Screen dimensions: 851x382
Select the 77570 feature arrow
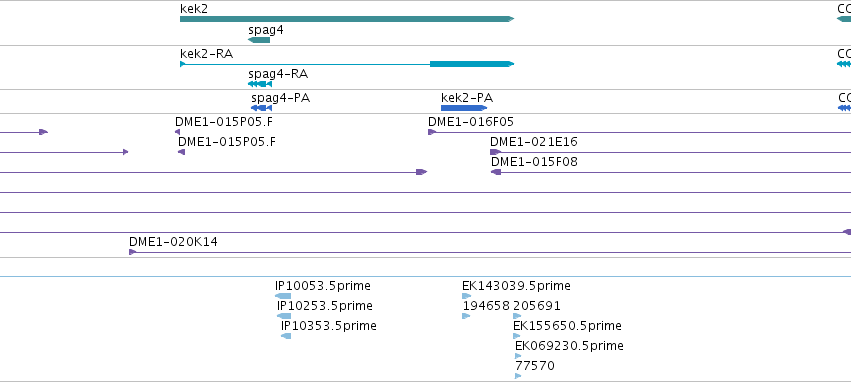tap(518, 376)
